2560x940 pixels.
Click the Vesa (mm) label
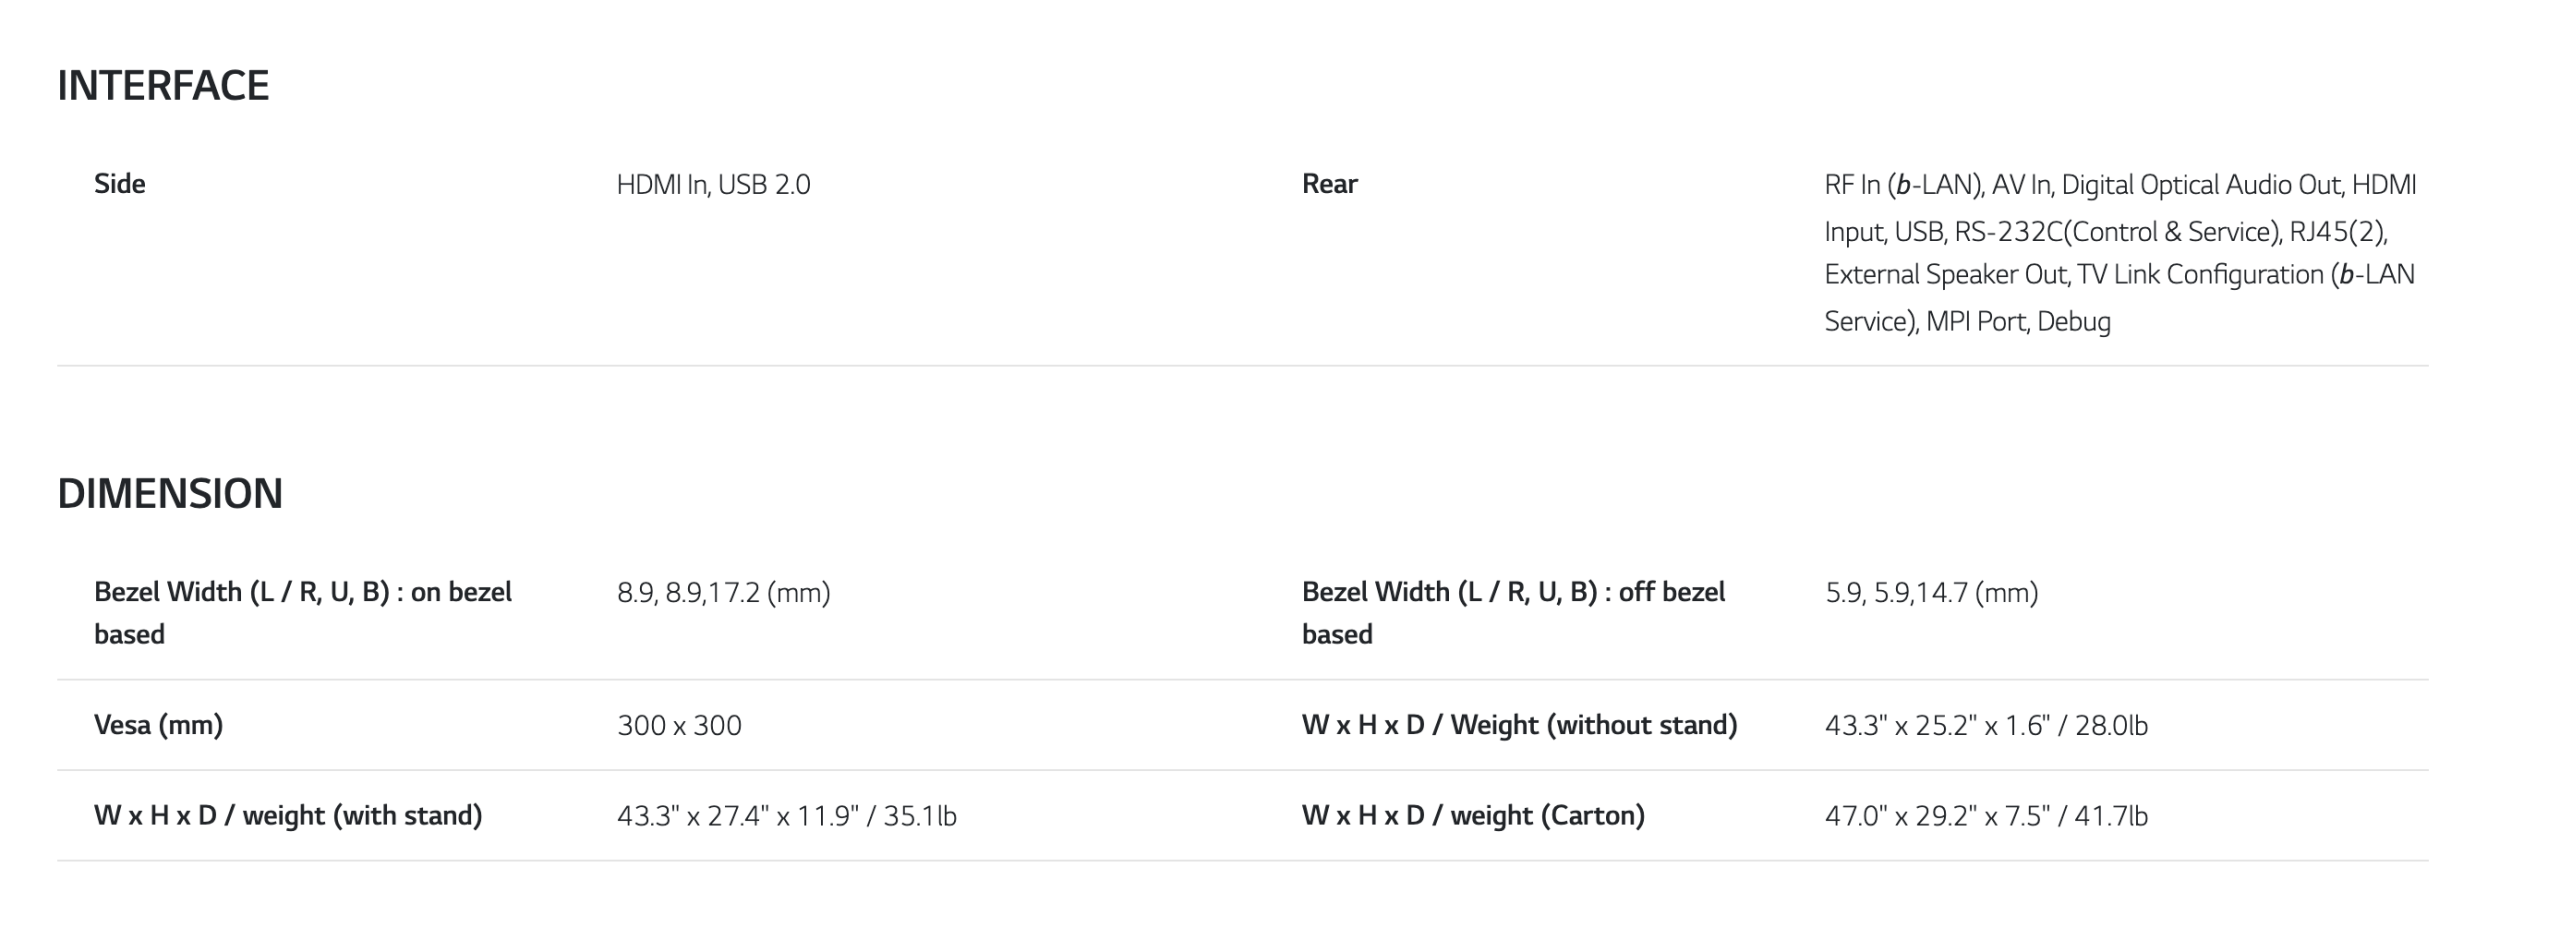coord(158,725)
